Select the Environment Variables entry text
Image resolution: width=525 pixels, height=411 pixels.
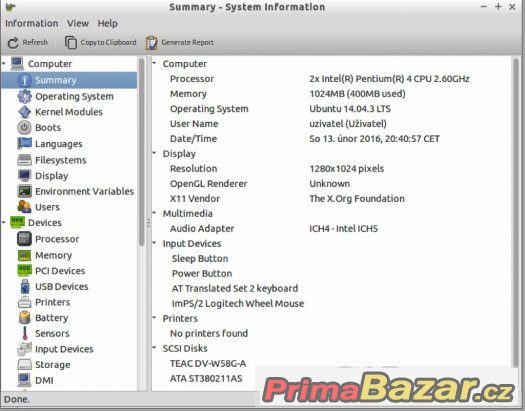84,191
